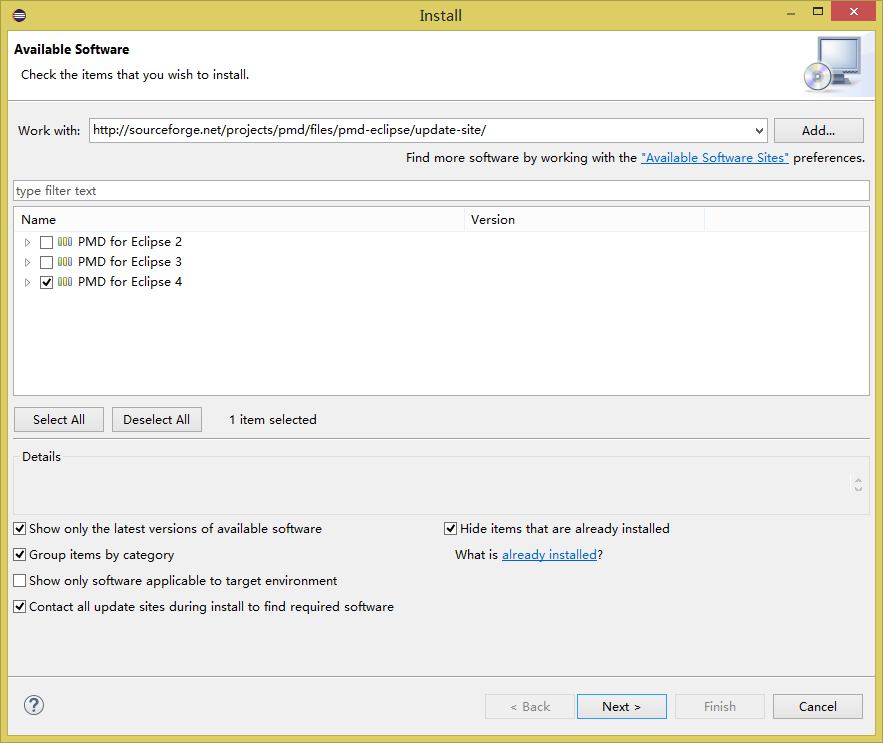
Task: Open help via the question mark icon
Action: pos(34,705)
